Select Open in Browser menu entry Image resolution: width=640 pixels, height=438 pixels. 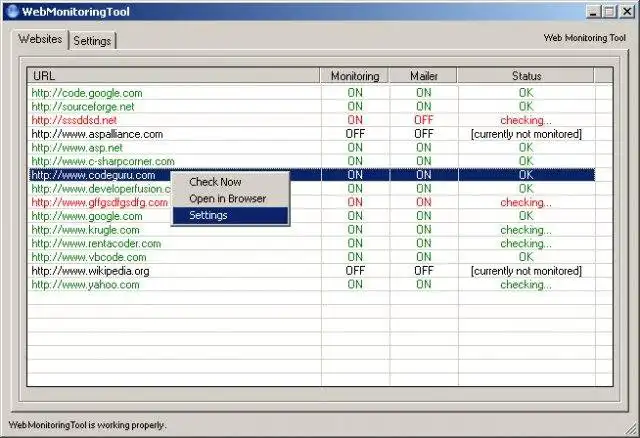231,199
